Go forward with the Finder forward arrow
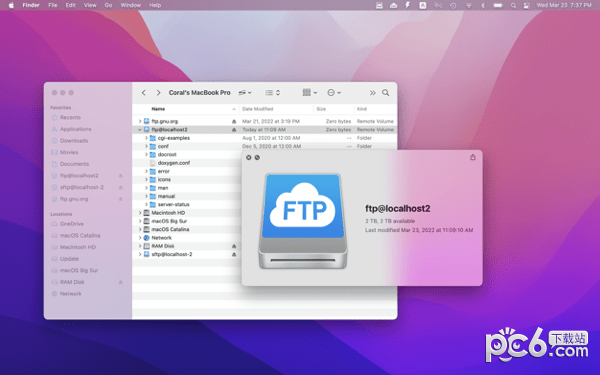Viewport: 600px width, 375px height. [x=158, y=93]
